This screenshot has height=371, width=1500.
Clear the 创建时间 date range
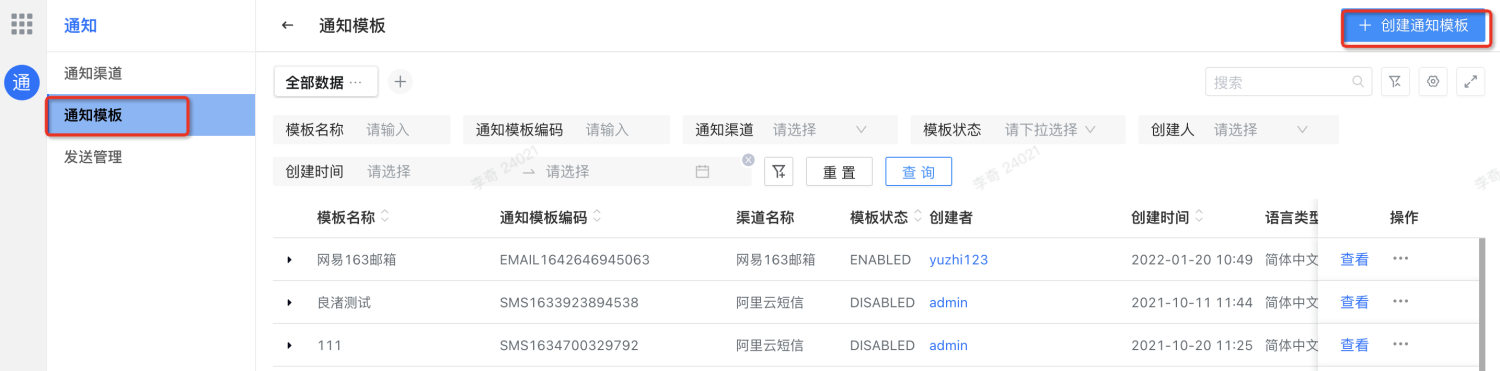point(748,160)
